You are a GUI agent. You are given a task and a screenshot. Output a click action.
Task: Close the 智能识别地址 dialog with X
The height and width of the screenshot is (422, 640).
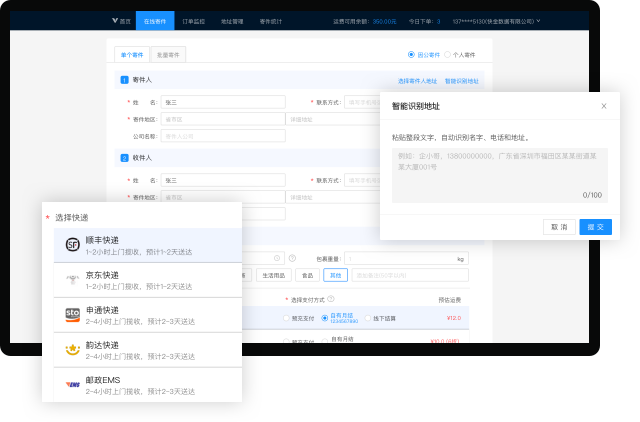(603, 106)
